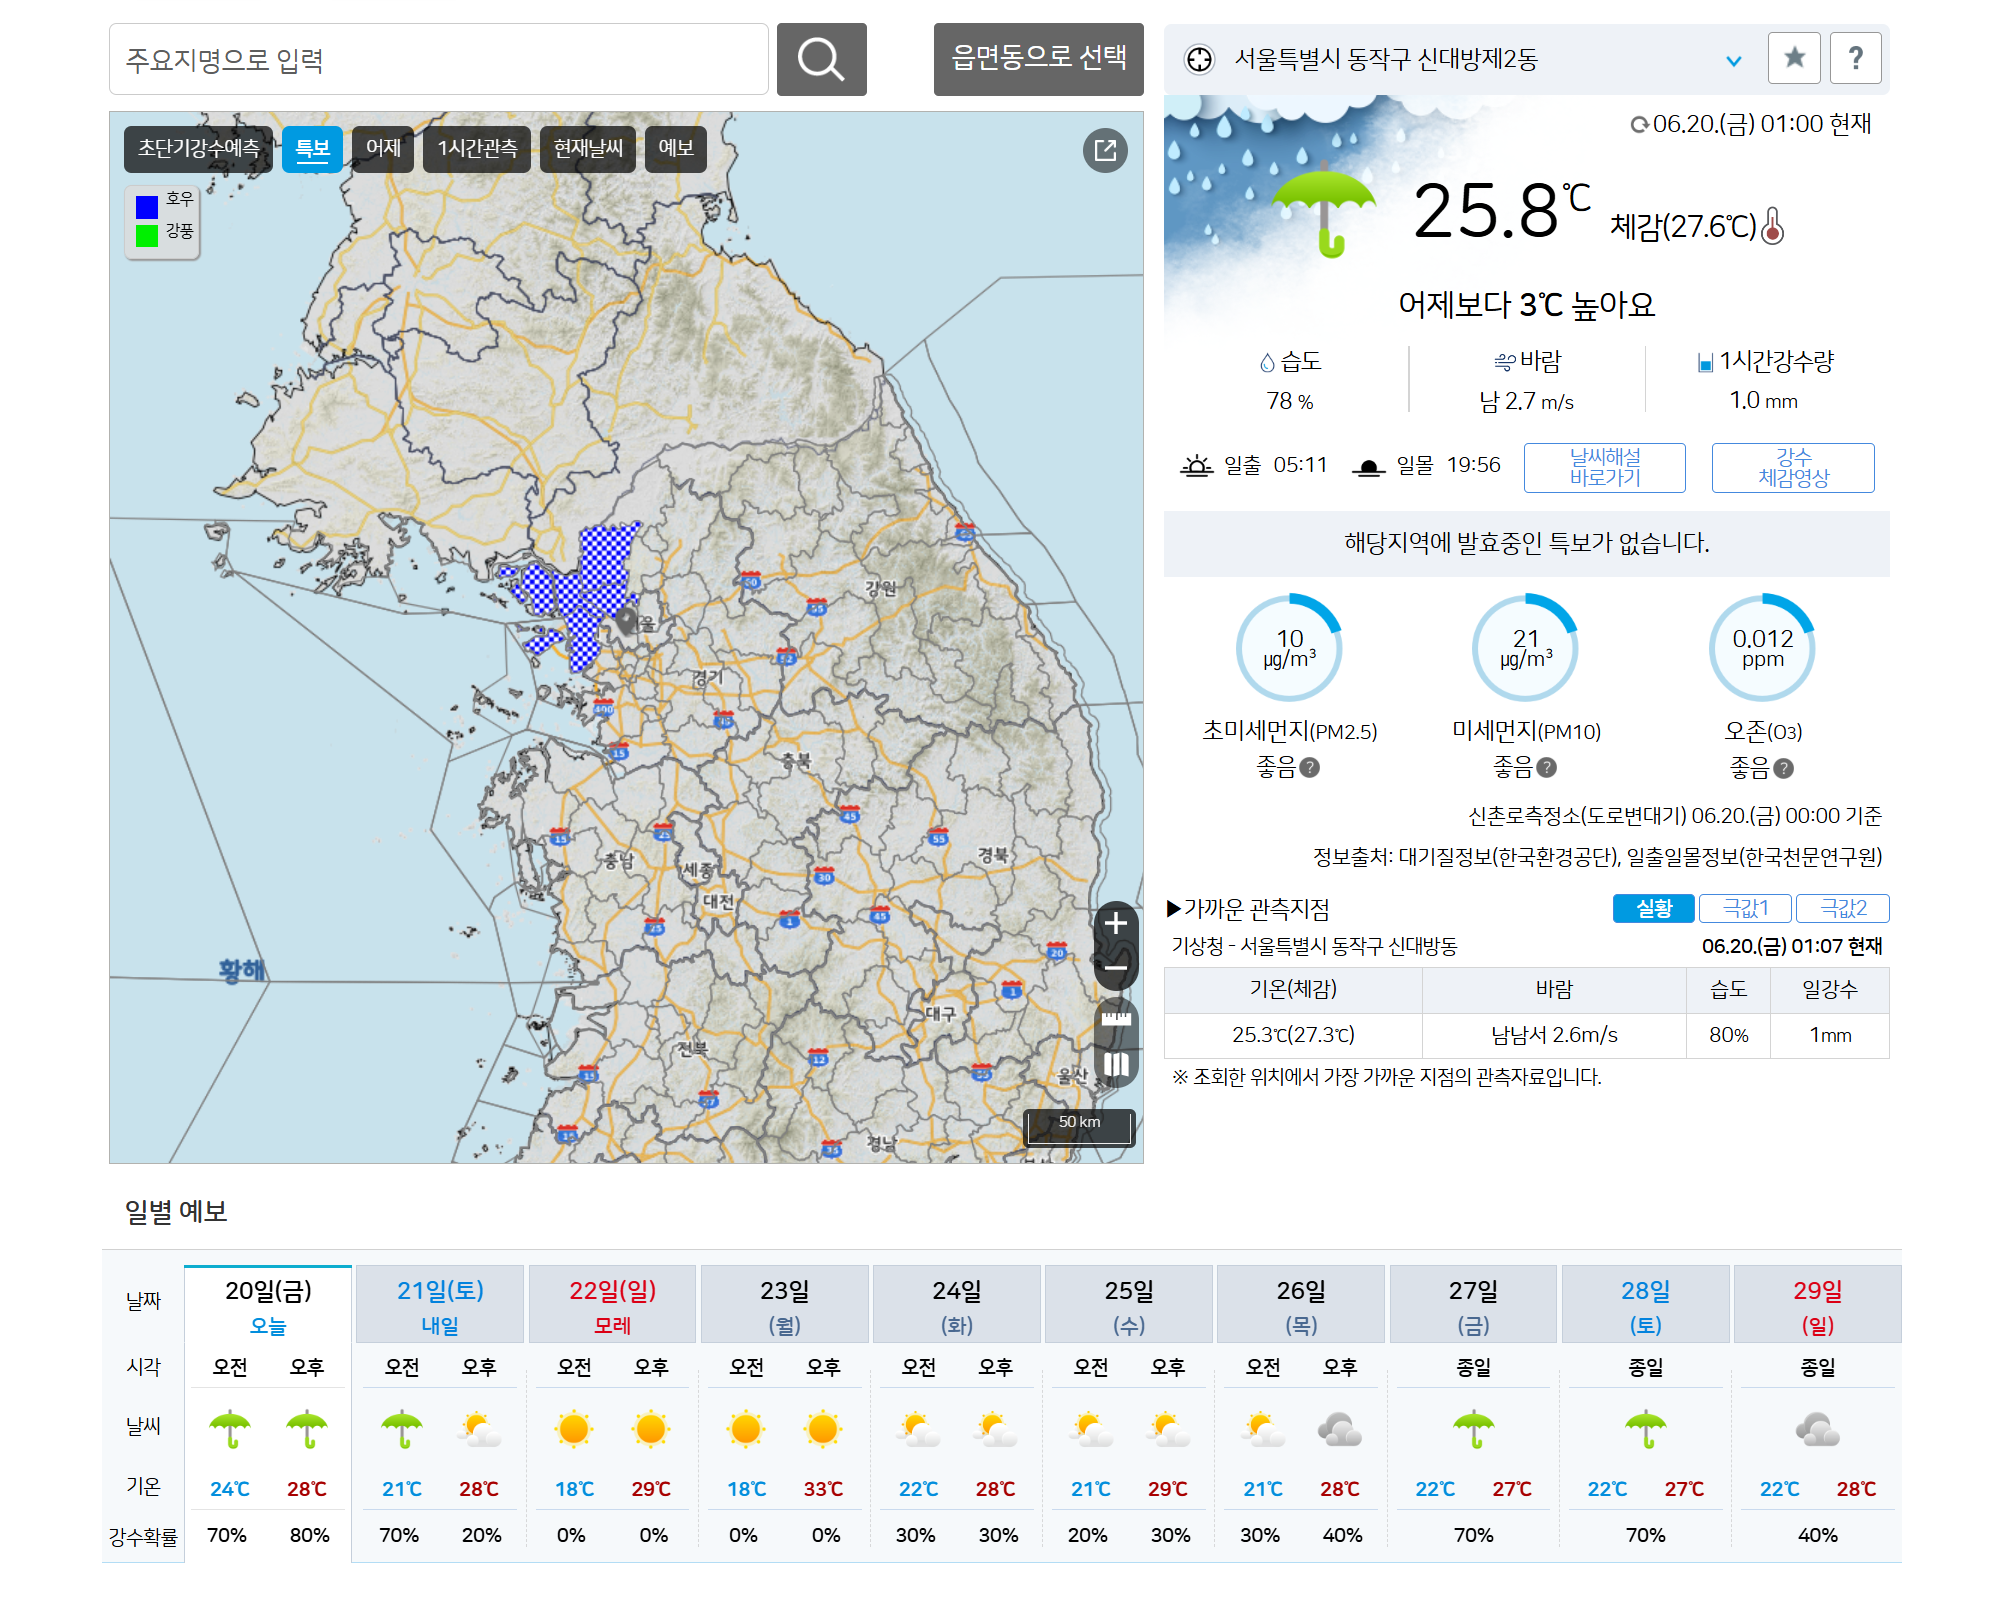Screen dimensions: 1990x1598
Task: Switch observation data to 실황
Action: (1653, 908)
